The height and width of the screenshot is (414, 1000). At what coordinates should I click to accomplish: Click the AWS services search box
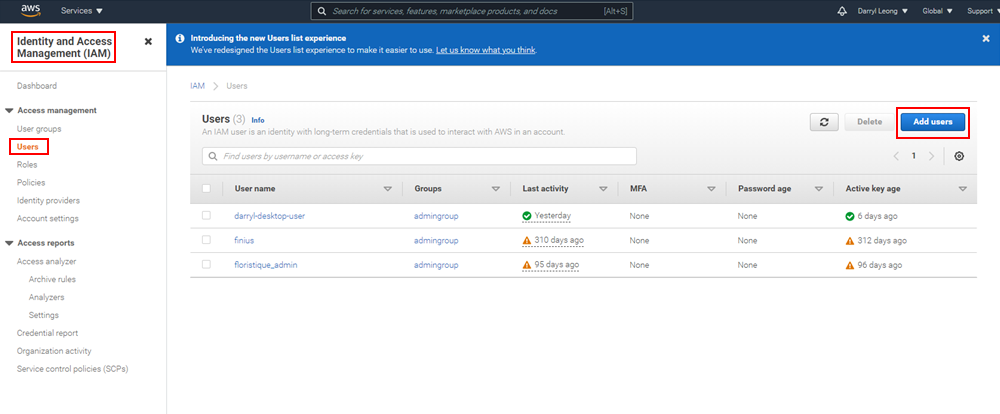tap(472, 11)
